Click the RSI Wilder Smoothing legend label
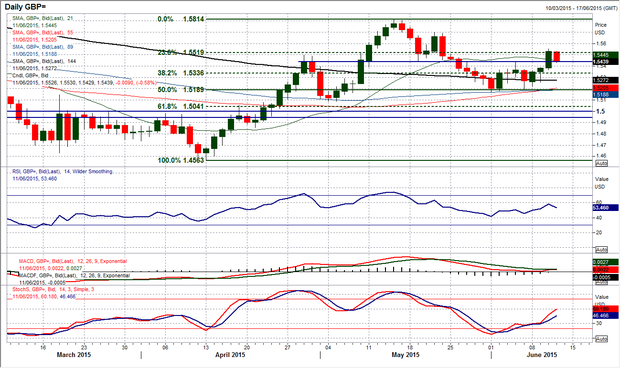This screenshot has width=620, height=368. (62, 172)
